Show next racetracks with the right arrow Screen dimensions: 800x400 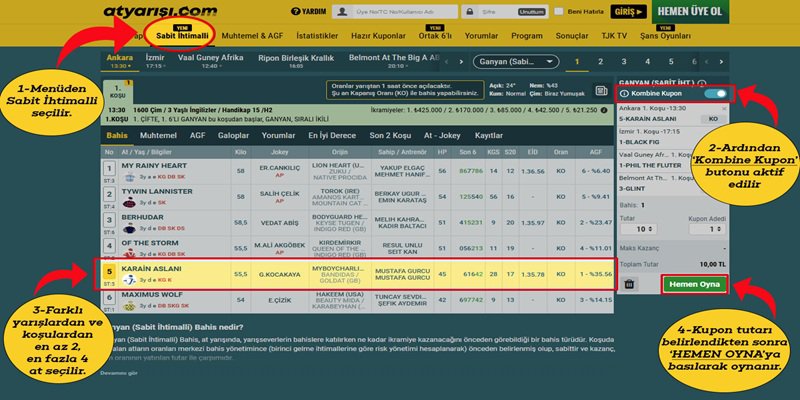coord(461,62)
